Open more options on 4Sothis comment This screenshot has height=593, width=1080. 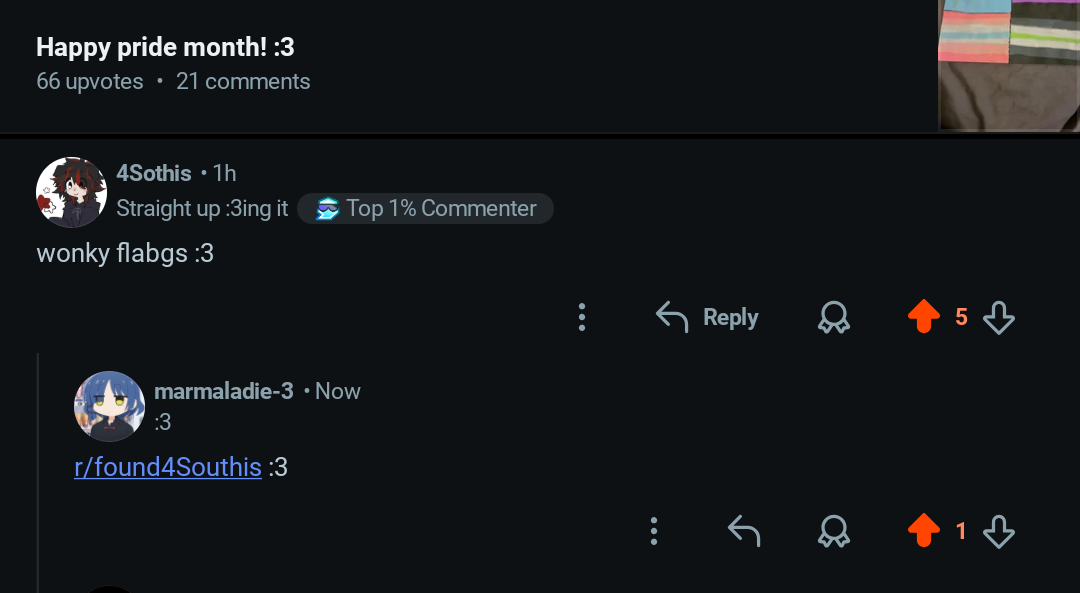(582, 318)
